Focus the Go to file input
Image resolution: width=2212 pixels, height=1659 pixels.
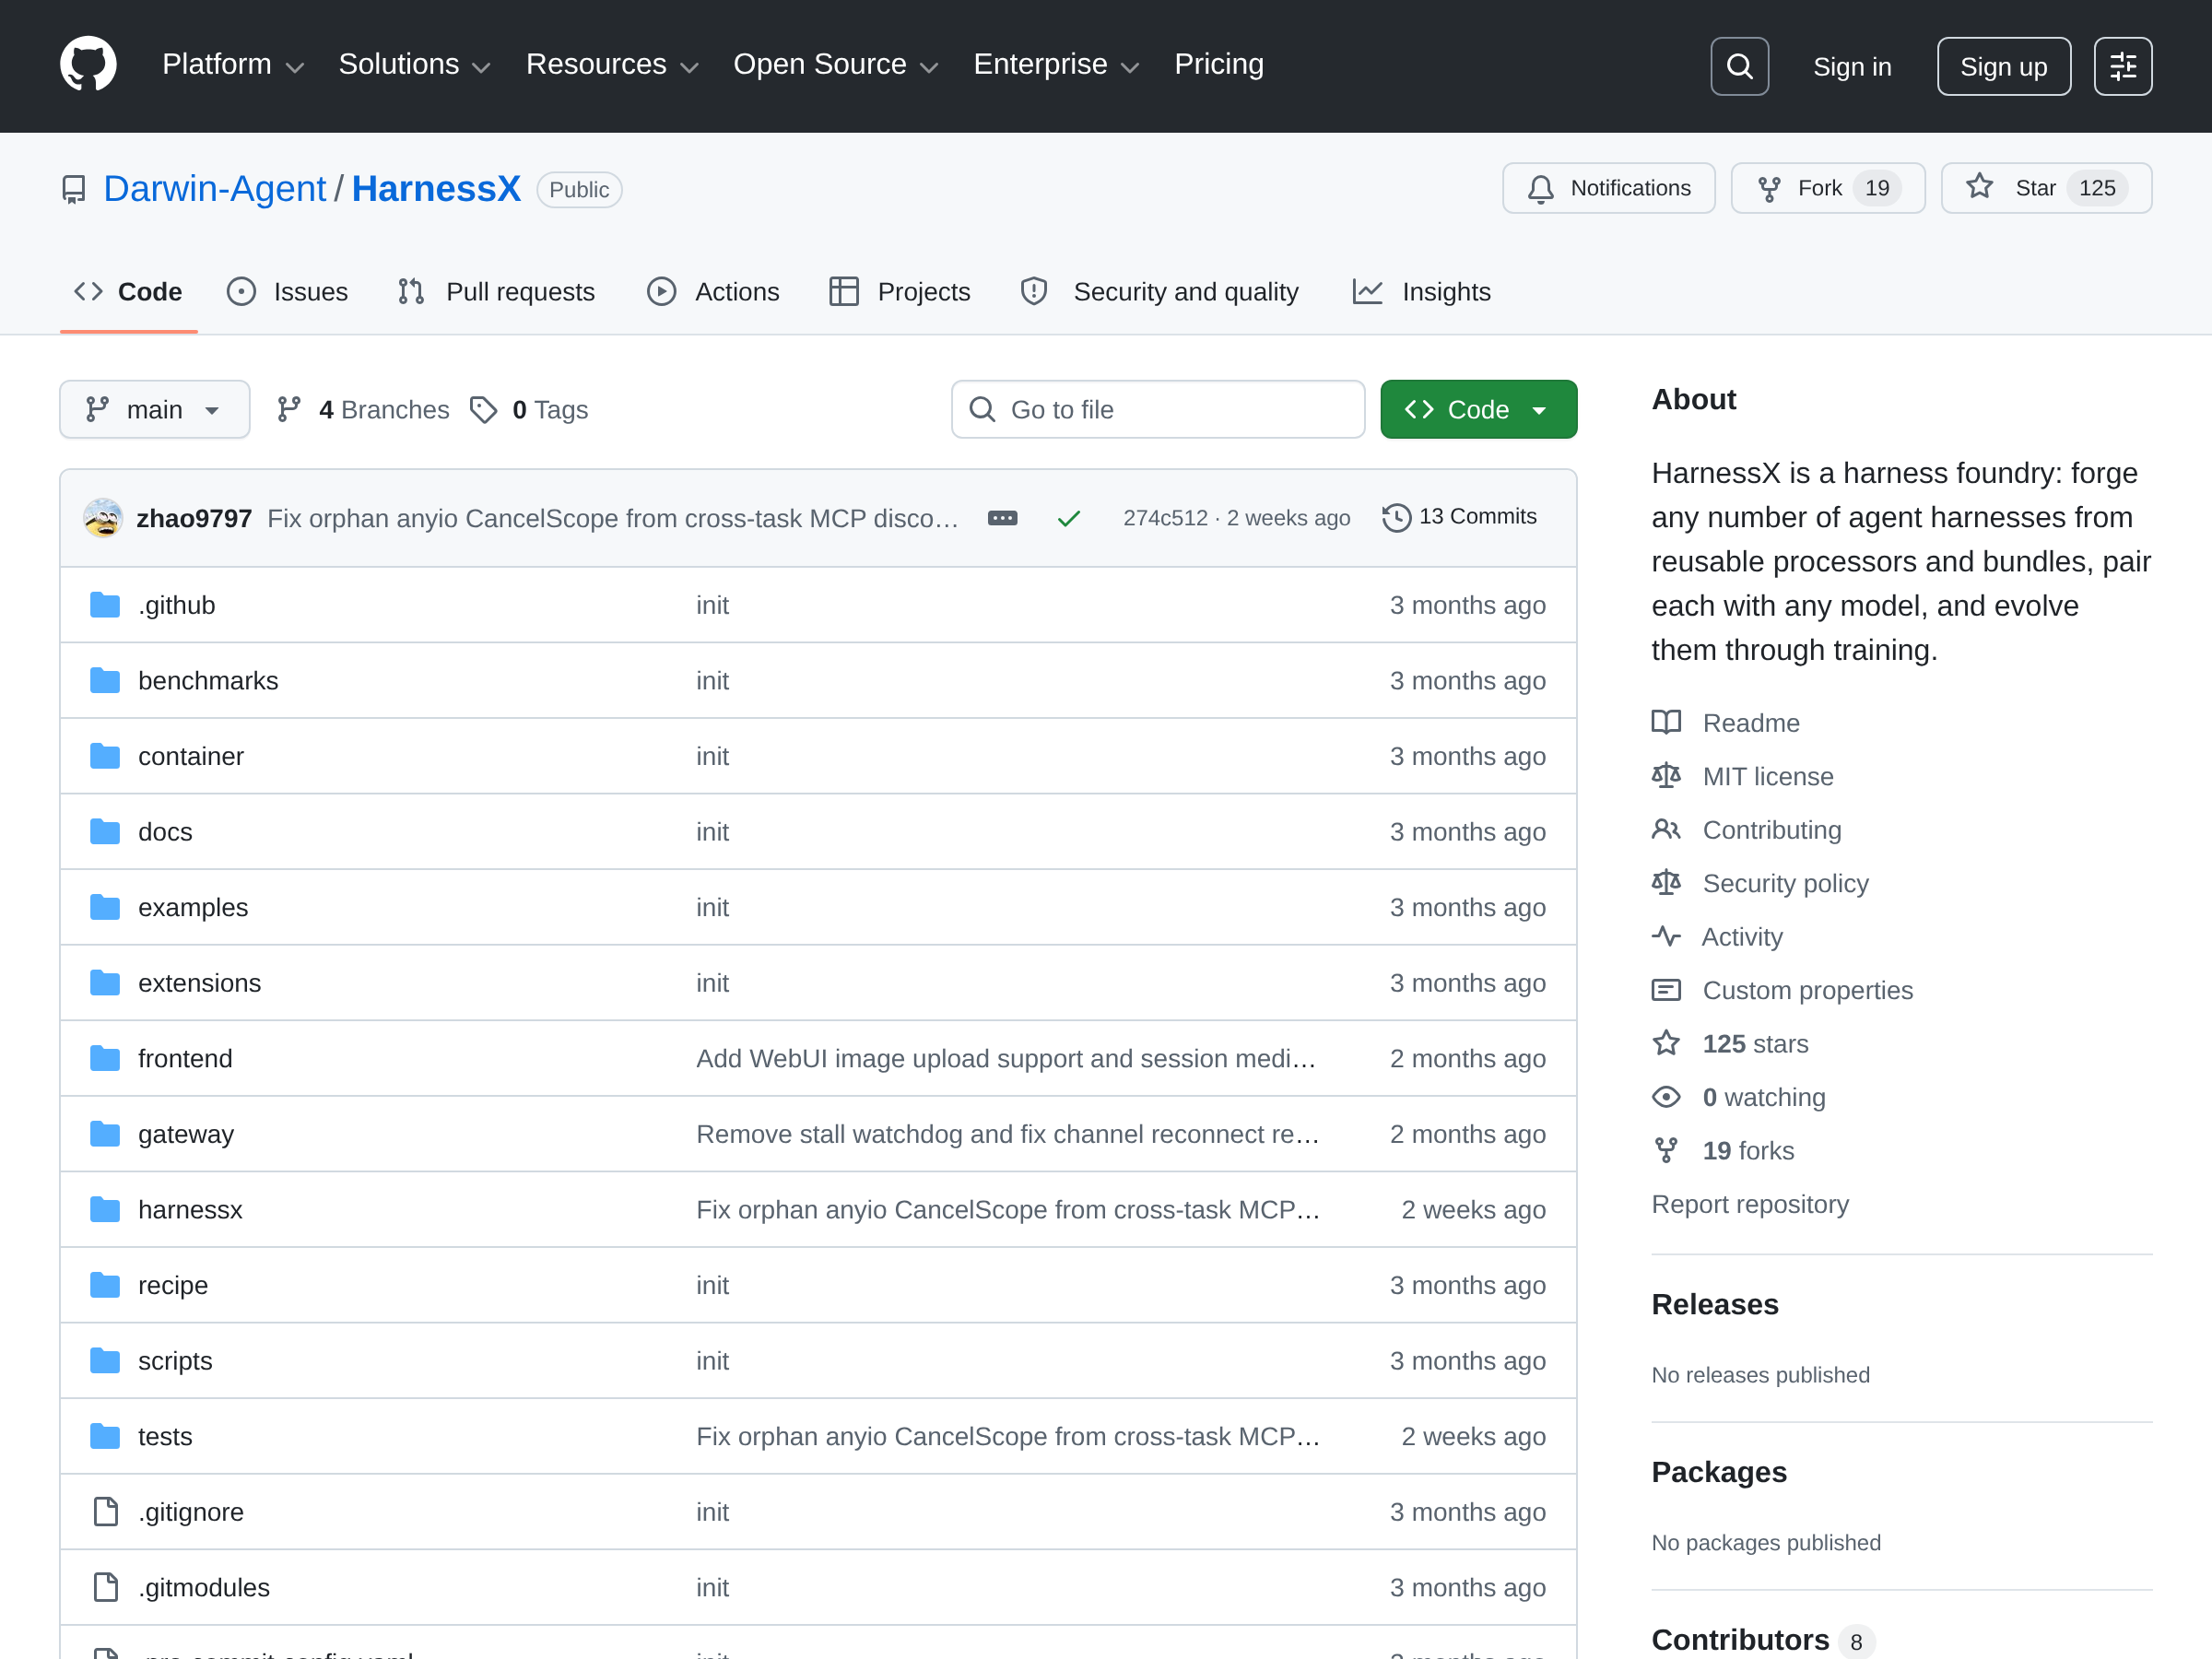pyautogui.click(x=1158, y=409)
